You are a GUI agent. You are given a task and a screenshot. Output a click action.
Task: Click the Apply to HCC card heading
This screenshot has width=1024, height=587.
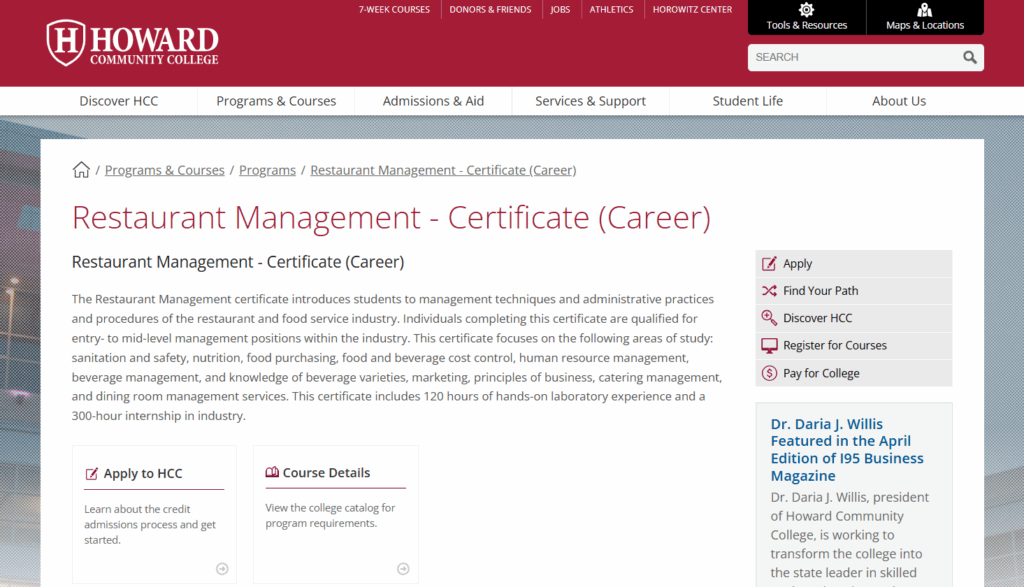coord(143,473)
